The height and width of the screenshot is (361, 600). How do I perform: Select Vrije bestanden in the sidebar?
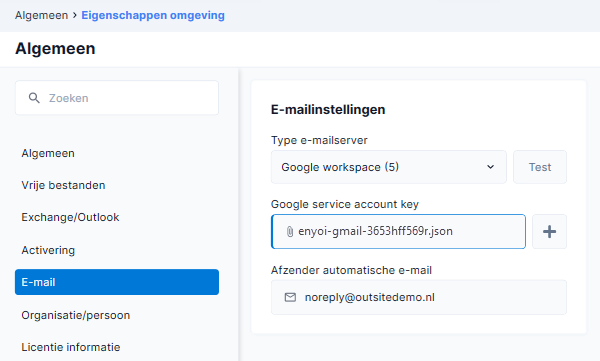pos(63,185)
